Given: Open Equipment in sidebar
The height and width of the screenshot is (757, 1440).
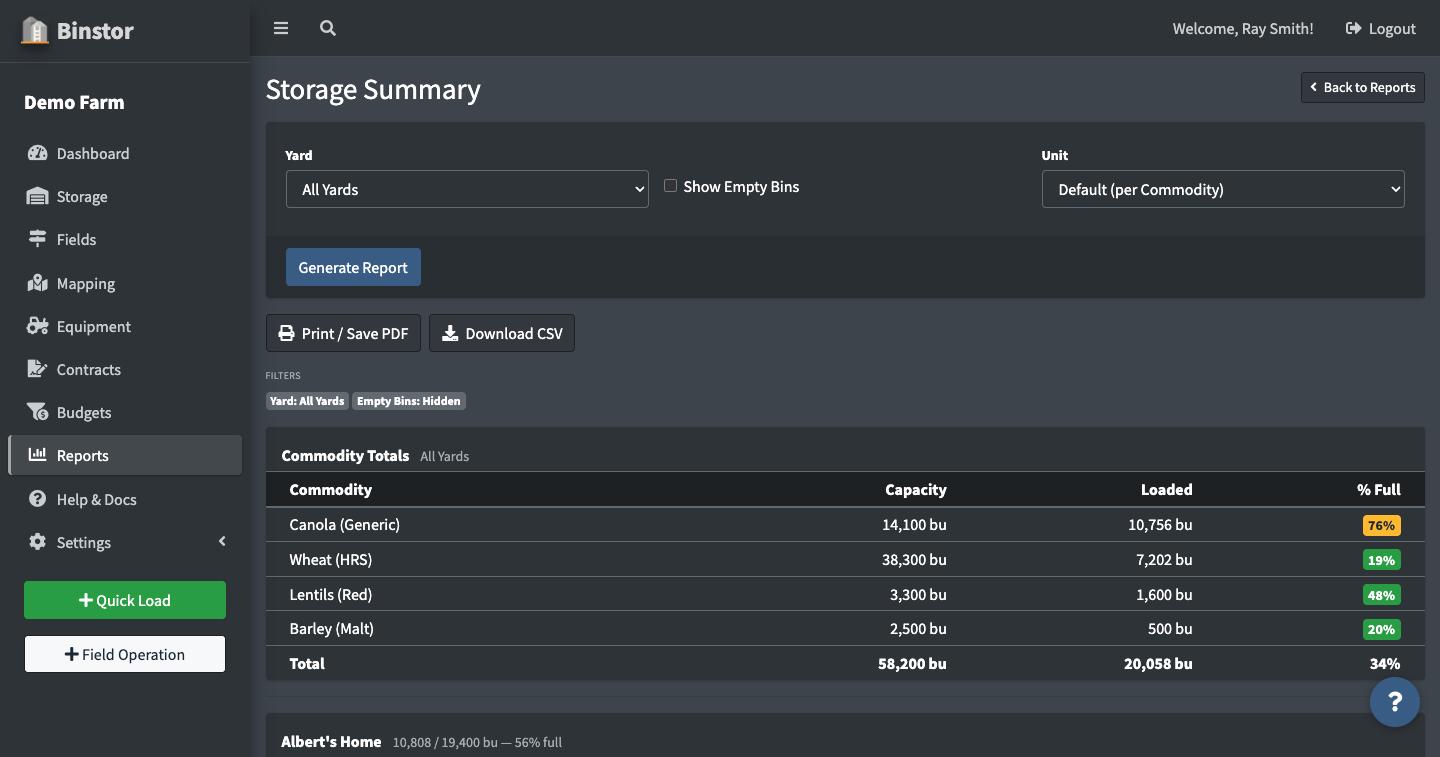Looking at the screenshot, I should [x=125, y=326].
